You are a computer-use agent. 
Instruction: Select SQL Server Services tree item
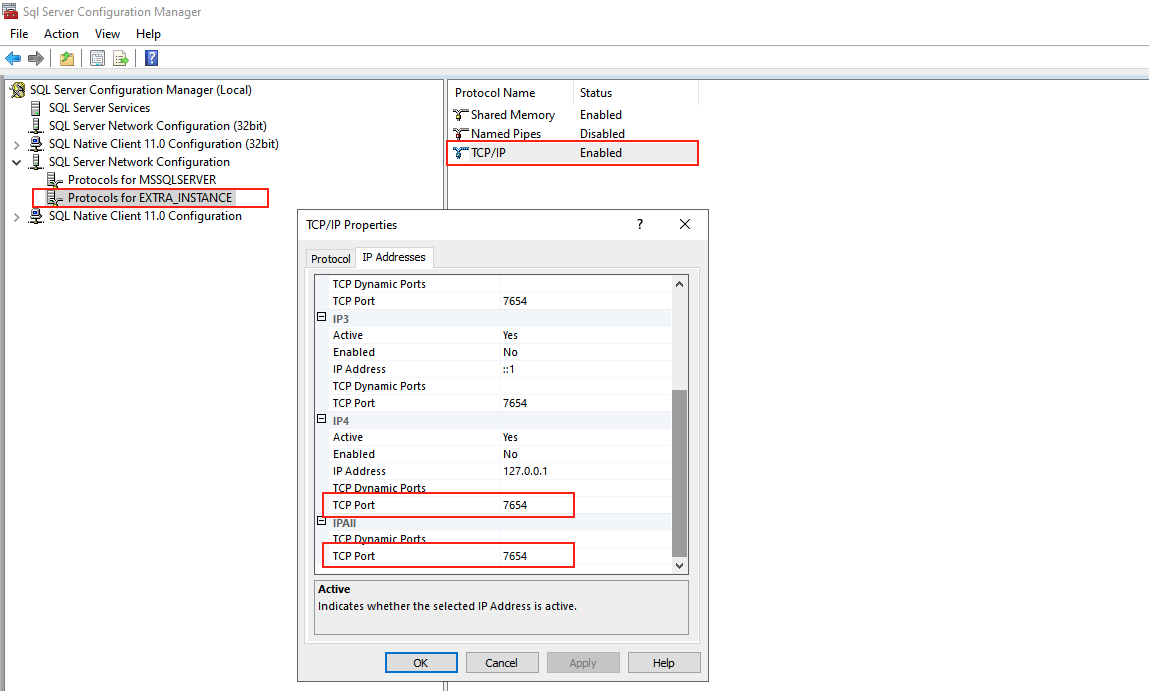(99, 108)
